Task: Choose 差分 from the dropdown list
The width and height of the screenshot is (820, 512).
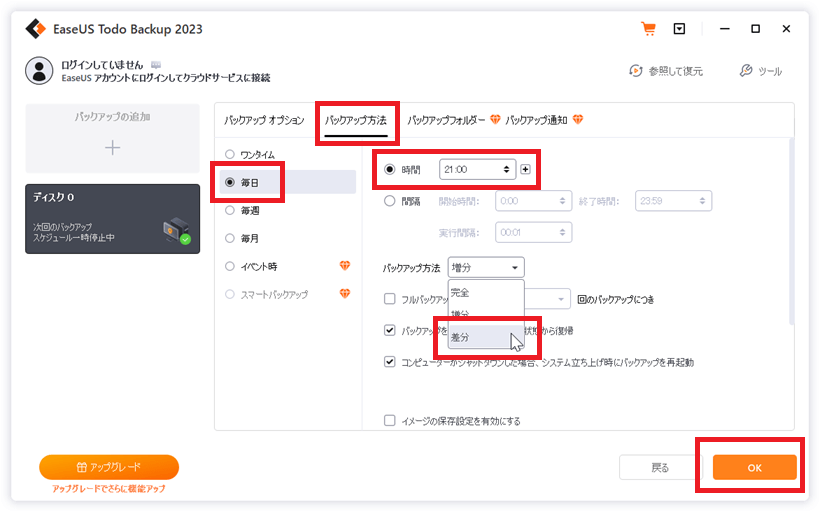Action: pyautogui.click(x=461, y=337)
